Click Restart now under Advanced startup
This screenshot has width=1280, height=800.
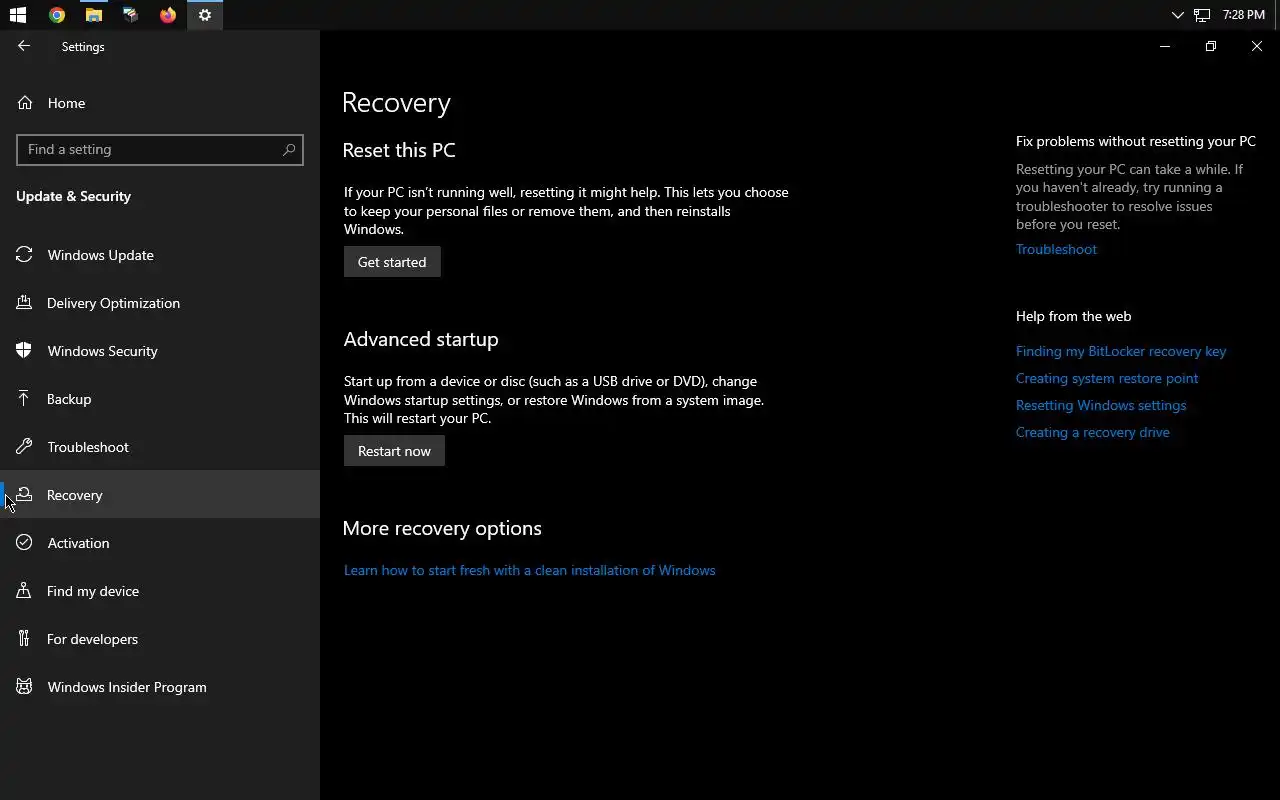pos(394,451)
